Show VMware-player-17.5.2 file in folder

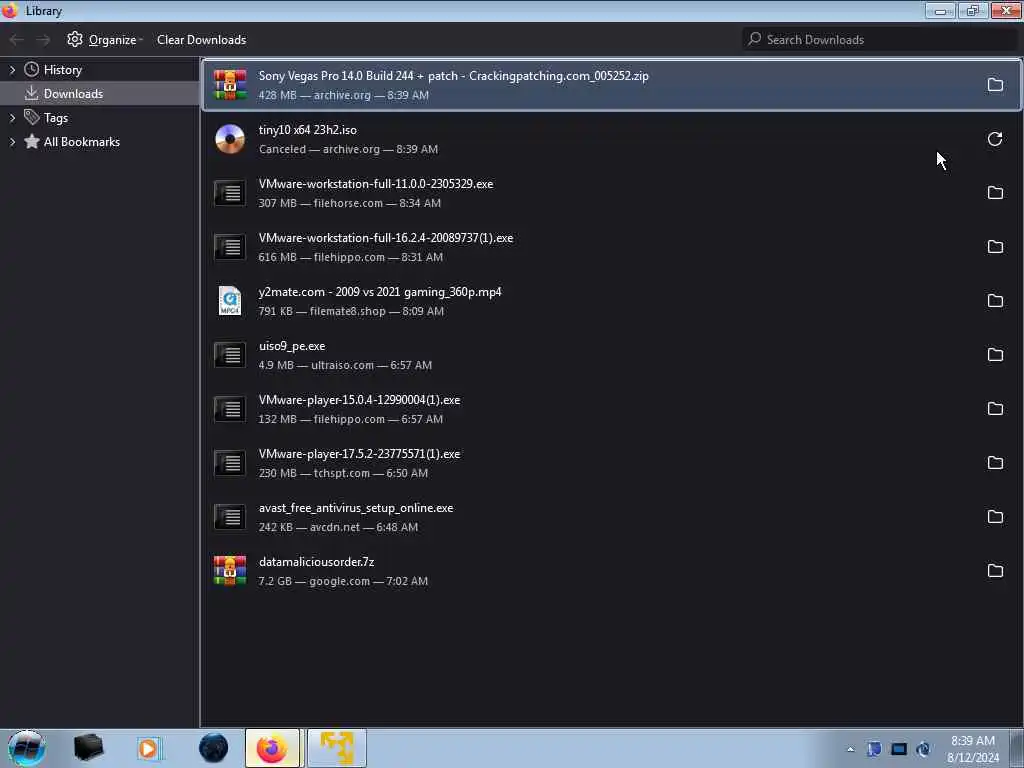coord(995,463)
